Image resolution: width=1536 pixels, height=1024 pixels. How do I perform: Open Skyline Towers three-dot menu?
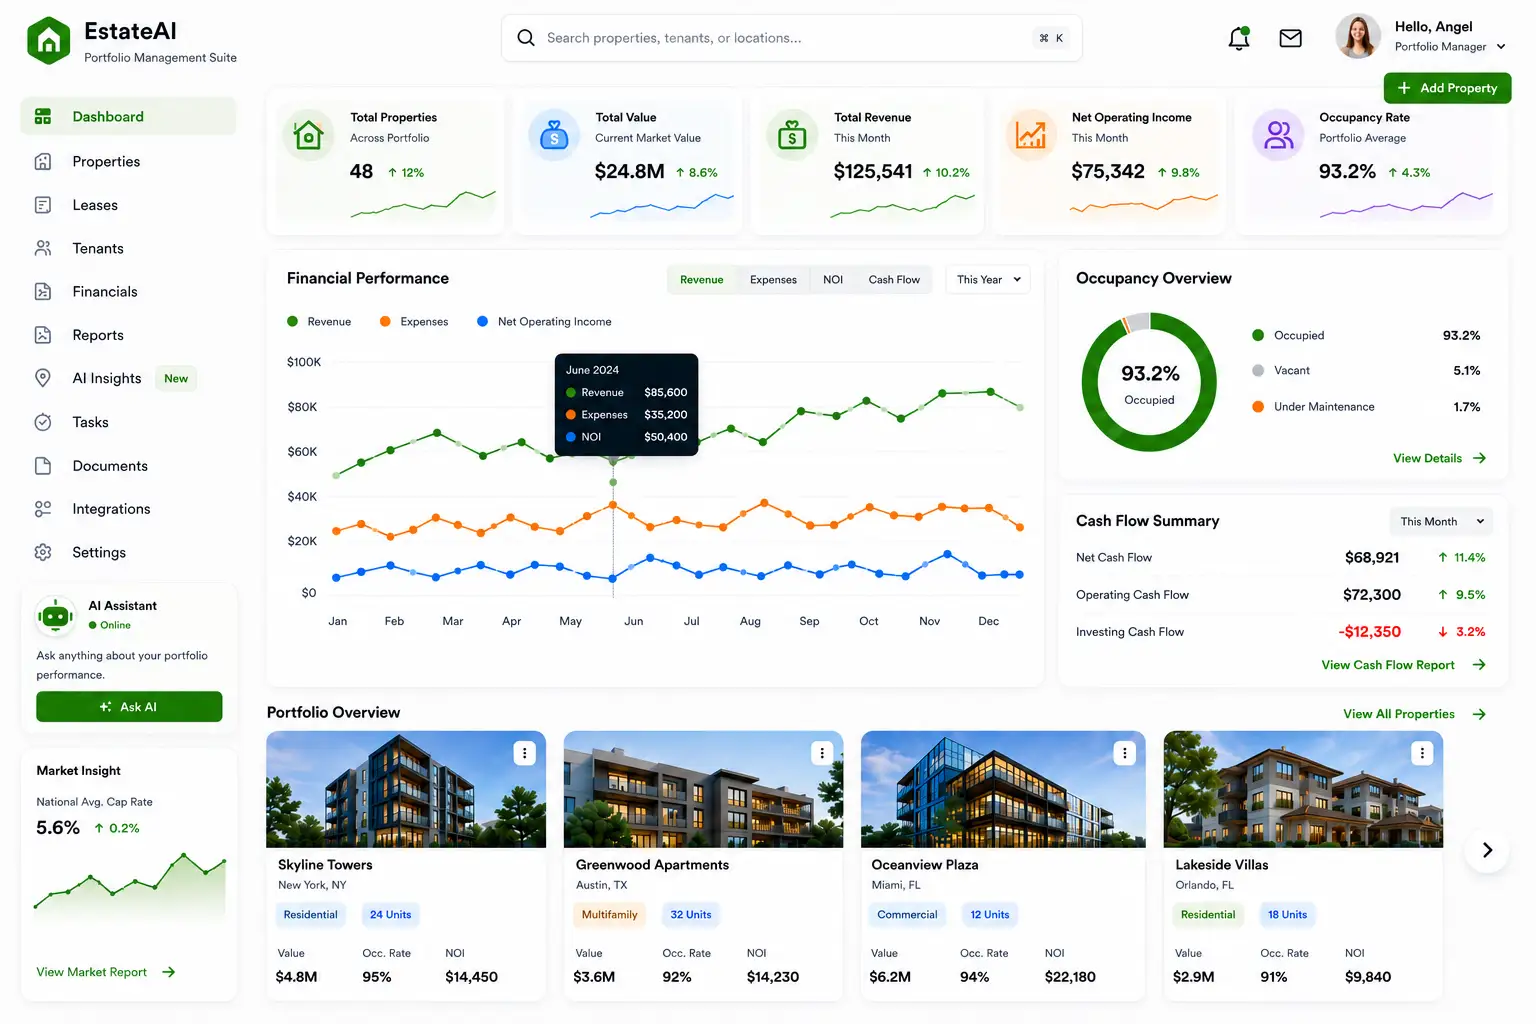[x=525, y=753]
